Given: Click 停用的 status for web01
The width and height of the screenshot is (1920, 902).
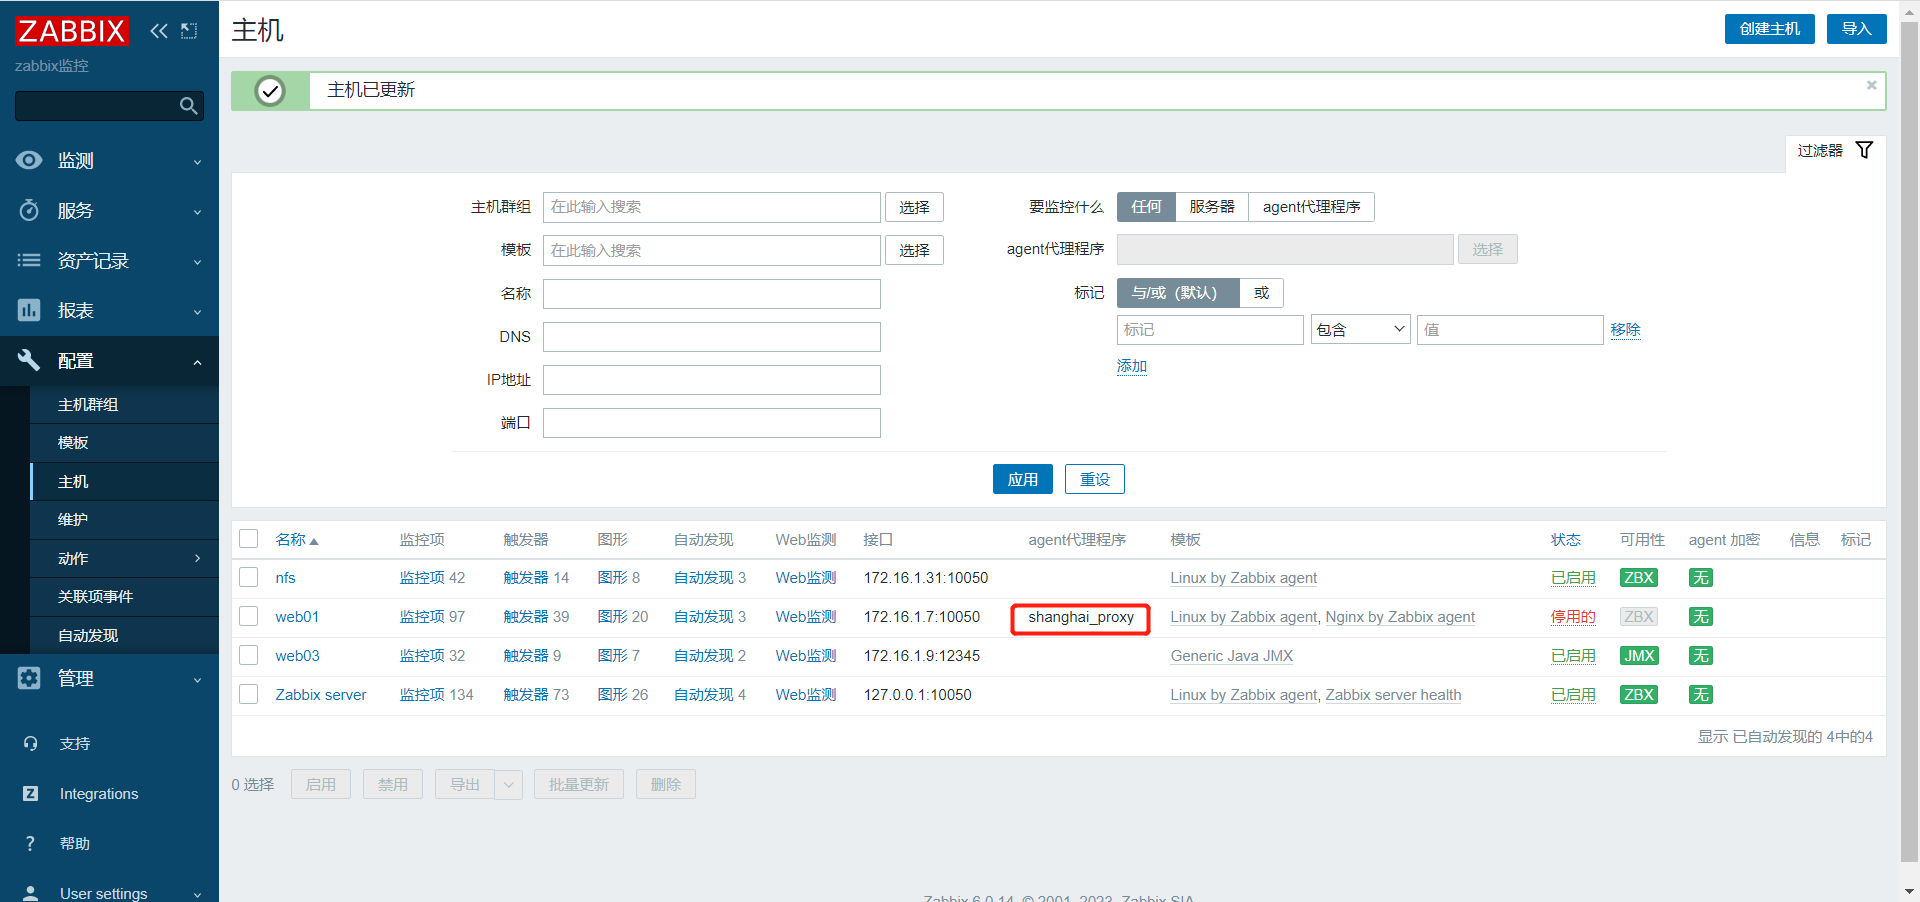Looking at the screenshot, I should pyautogui.click(x=1573, y=617).
